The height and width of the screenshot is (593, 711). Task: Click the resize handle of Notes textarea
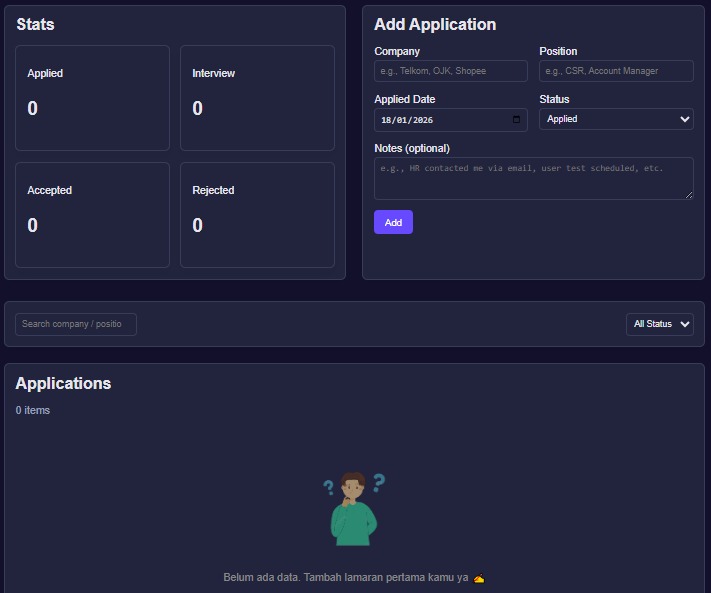[x=689, y=195]
